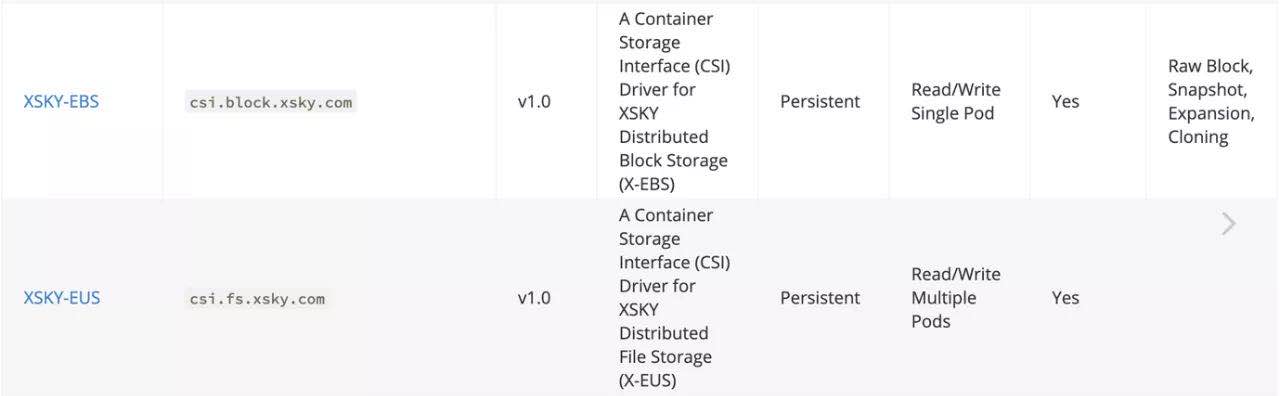Click the Distributed File Storage description text
Viewport: 1280px width, 396px height.
point(665,345)
